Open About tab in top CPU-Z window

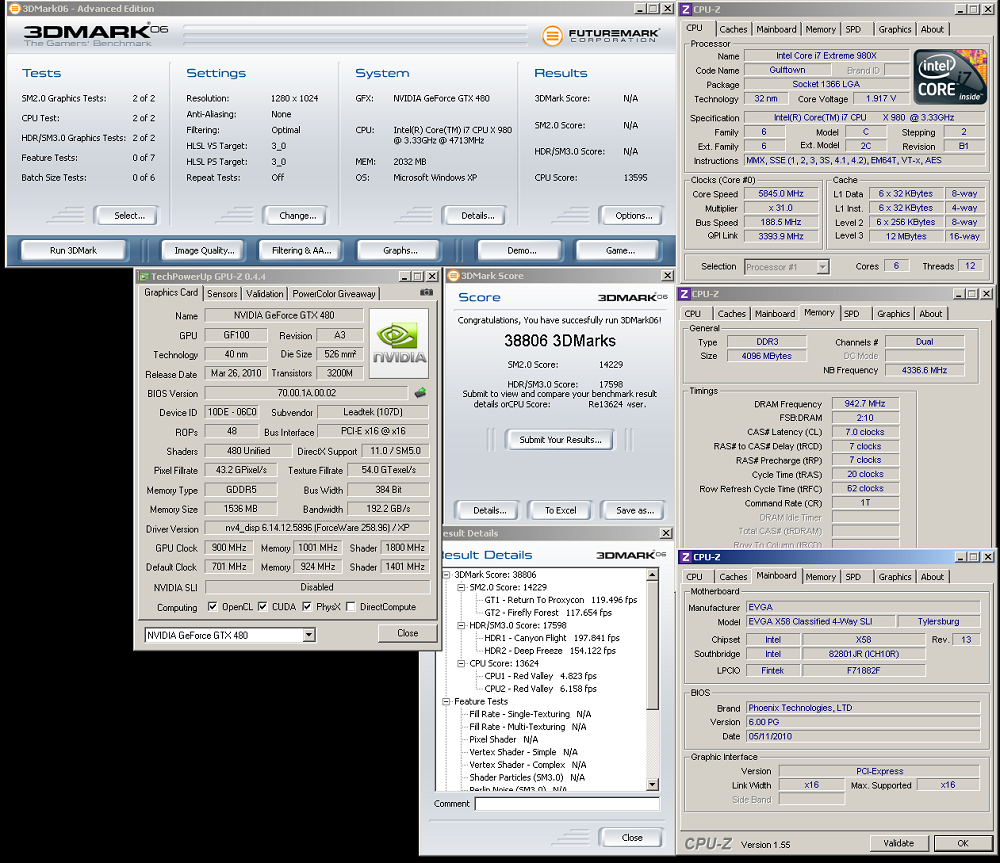tap(932, 29)
